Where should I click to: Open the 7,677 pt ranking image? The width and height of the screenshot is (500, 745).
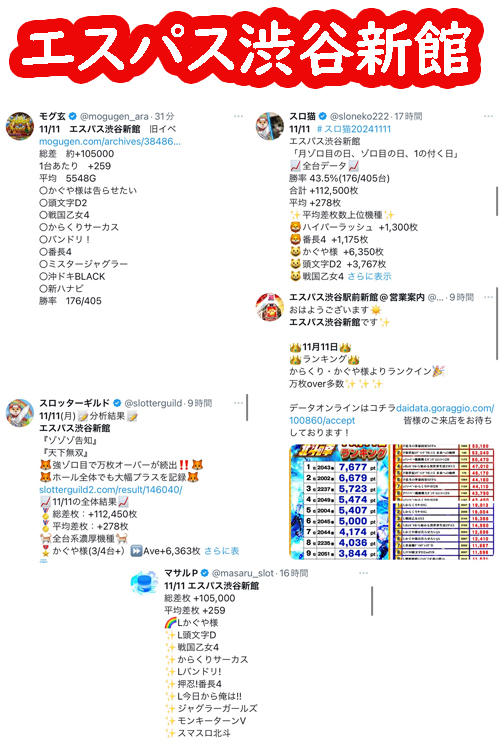[340, 501]
